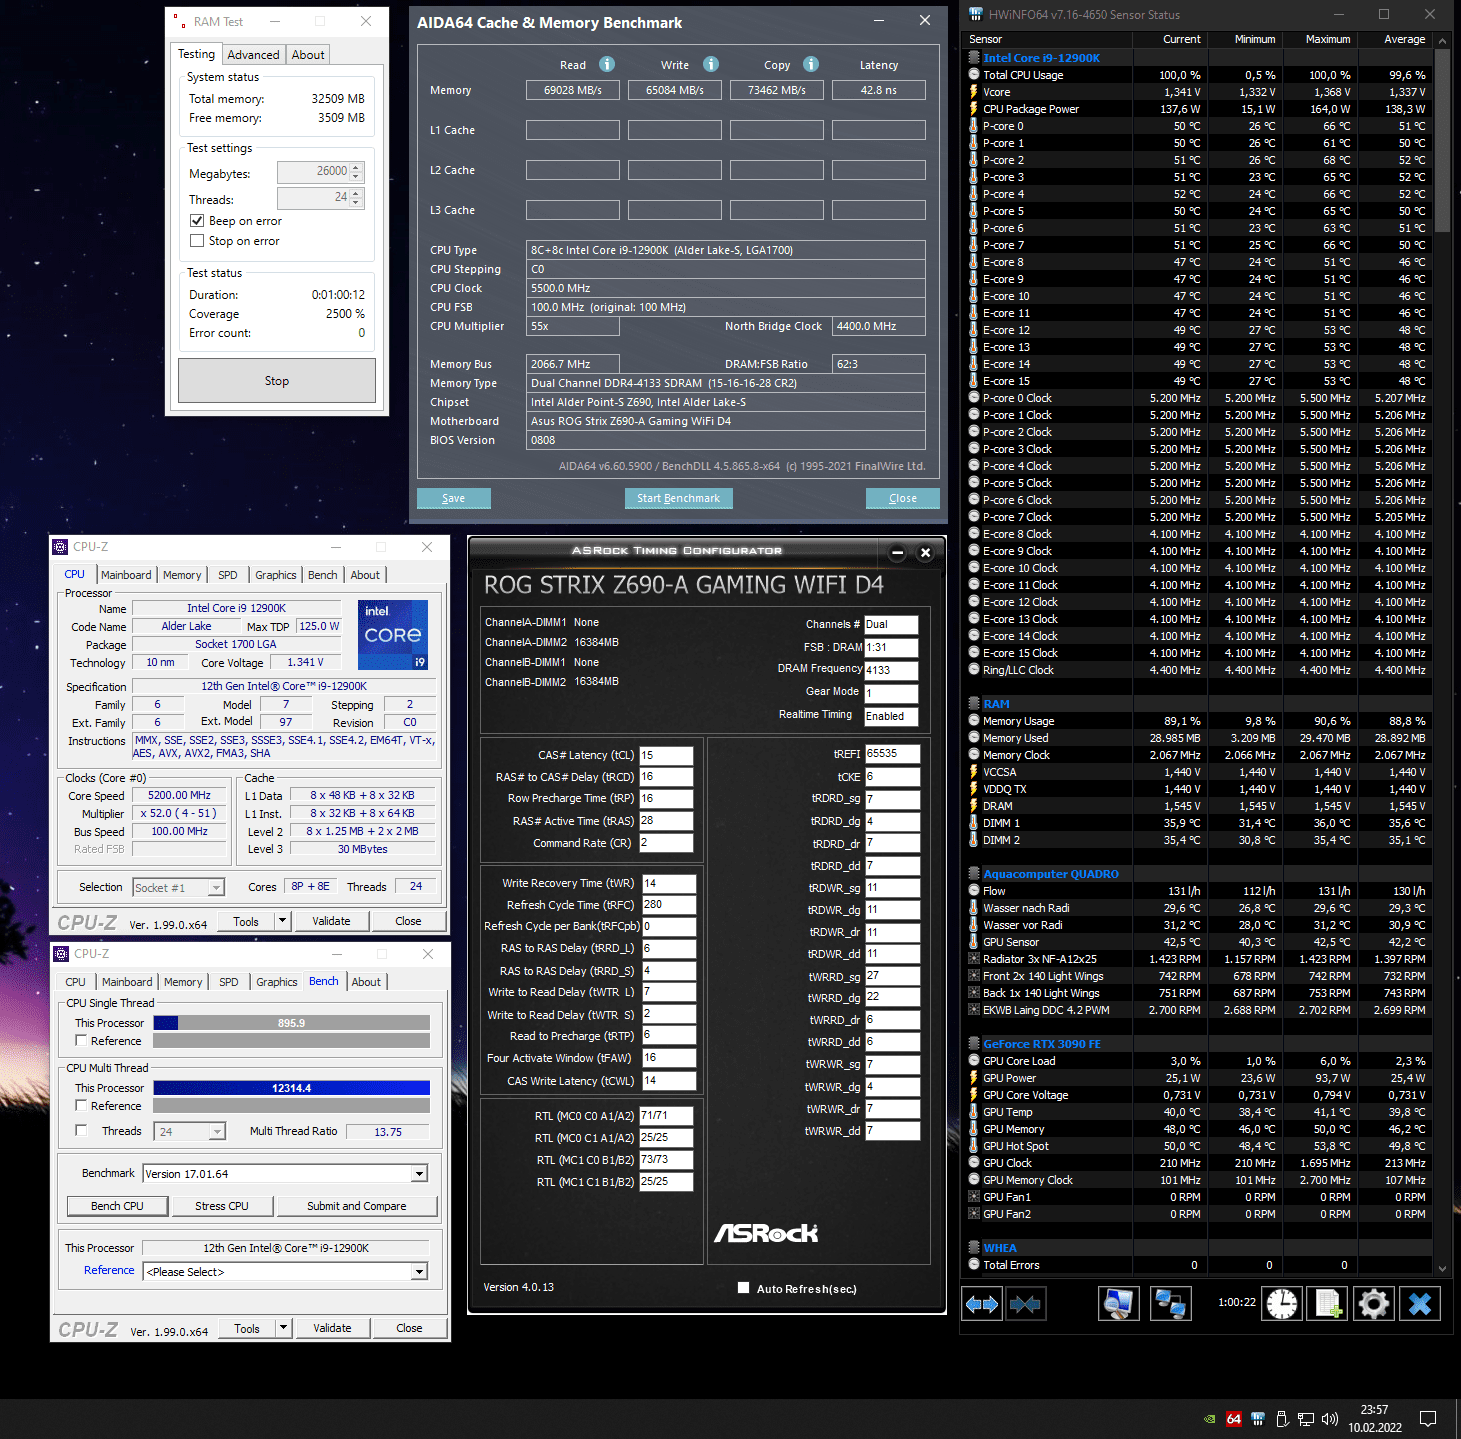Viewport: 1461px width, 1439px height.
Task: Open Windows notification center icon
Action: (x=1428, y=1418)
